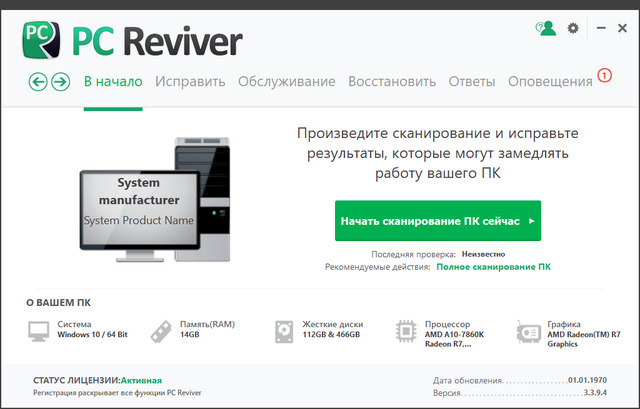The height and width of the screenshot is (409, 640).
Task: Click 'AMD Radeon(TM) R7' graphics text
Action: (x=584, y=335)
